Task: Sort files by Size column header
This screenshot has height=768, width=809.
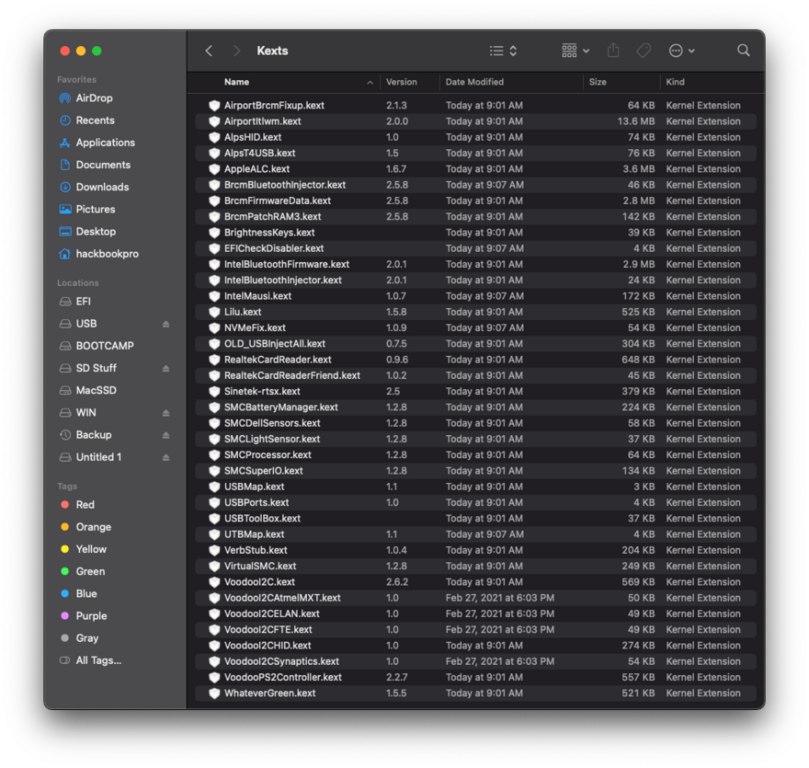Action: tap(598, 82)
